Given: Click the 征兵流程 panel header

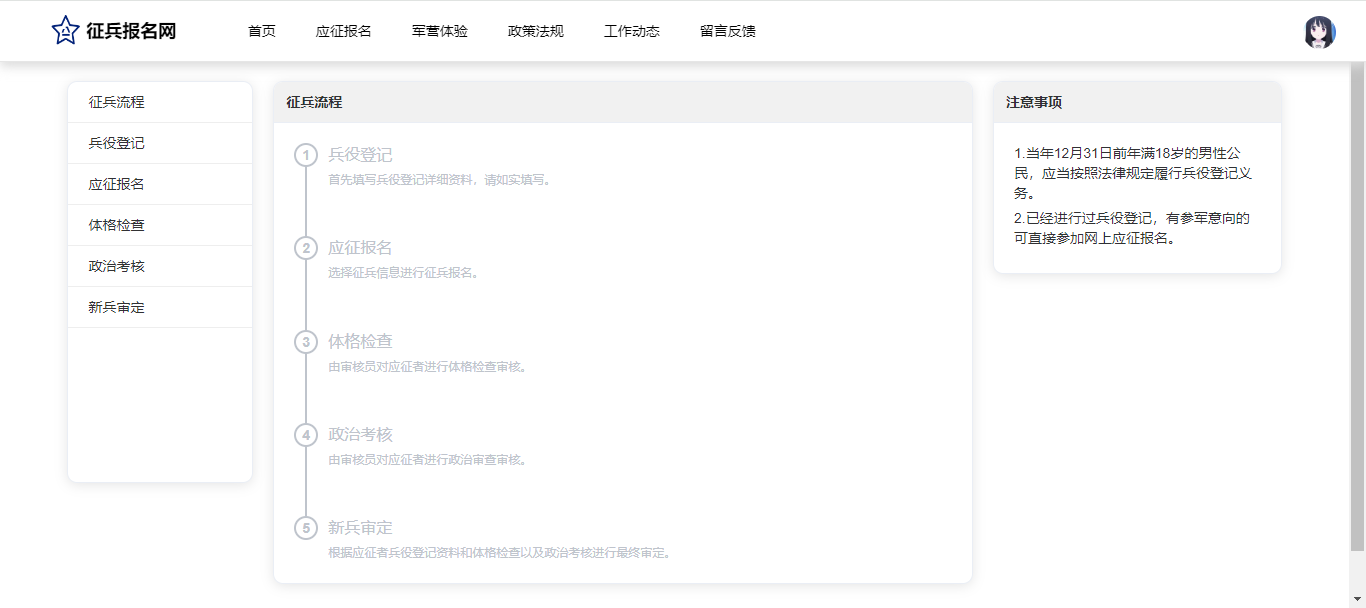Looking at the screenshot, I should (x=623, y=102).
